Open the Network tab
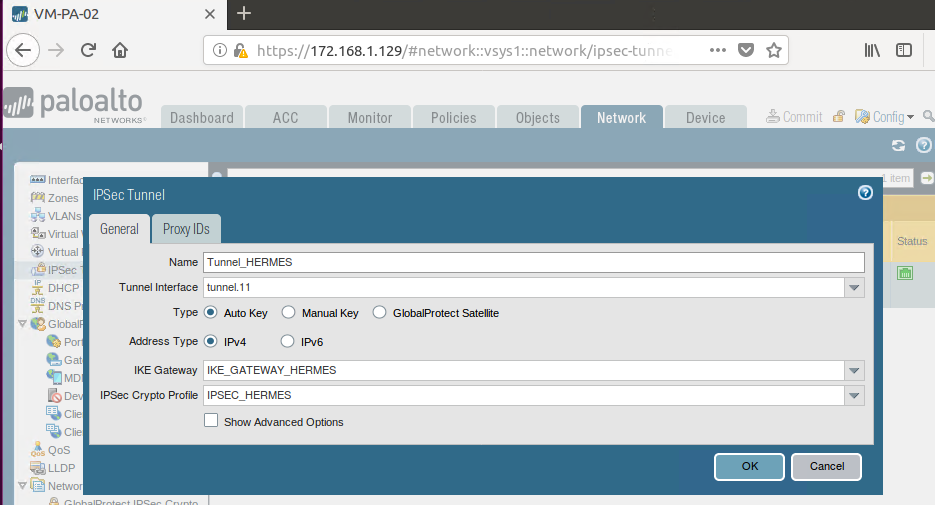 click(622, 117)
